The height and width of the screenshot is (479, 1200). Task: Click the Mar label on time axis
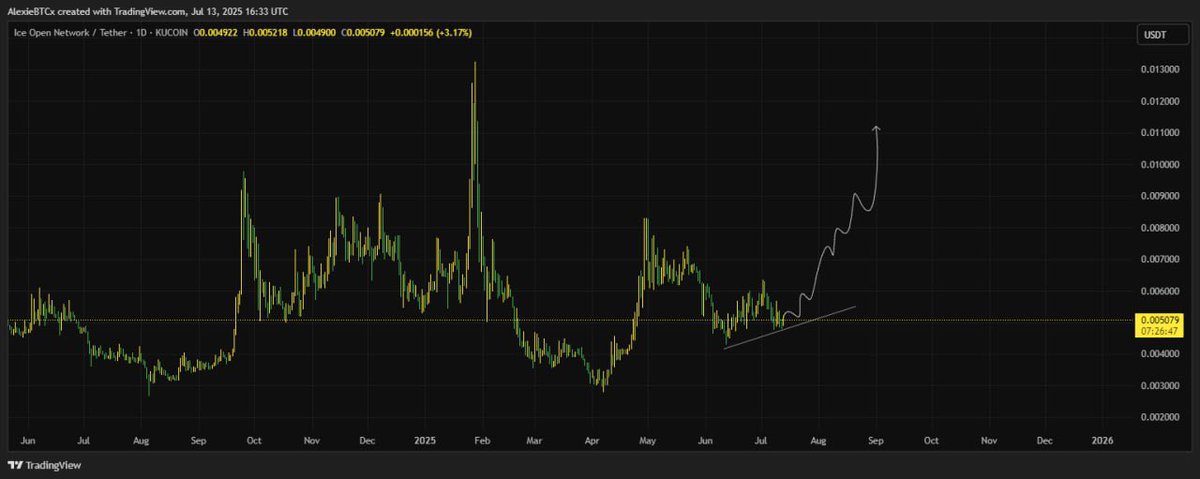click(535, 440)
